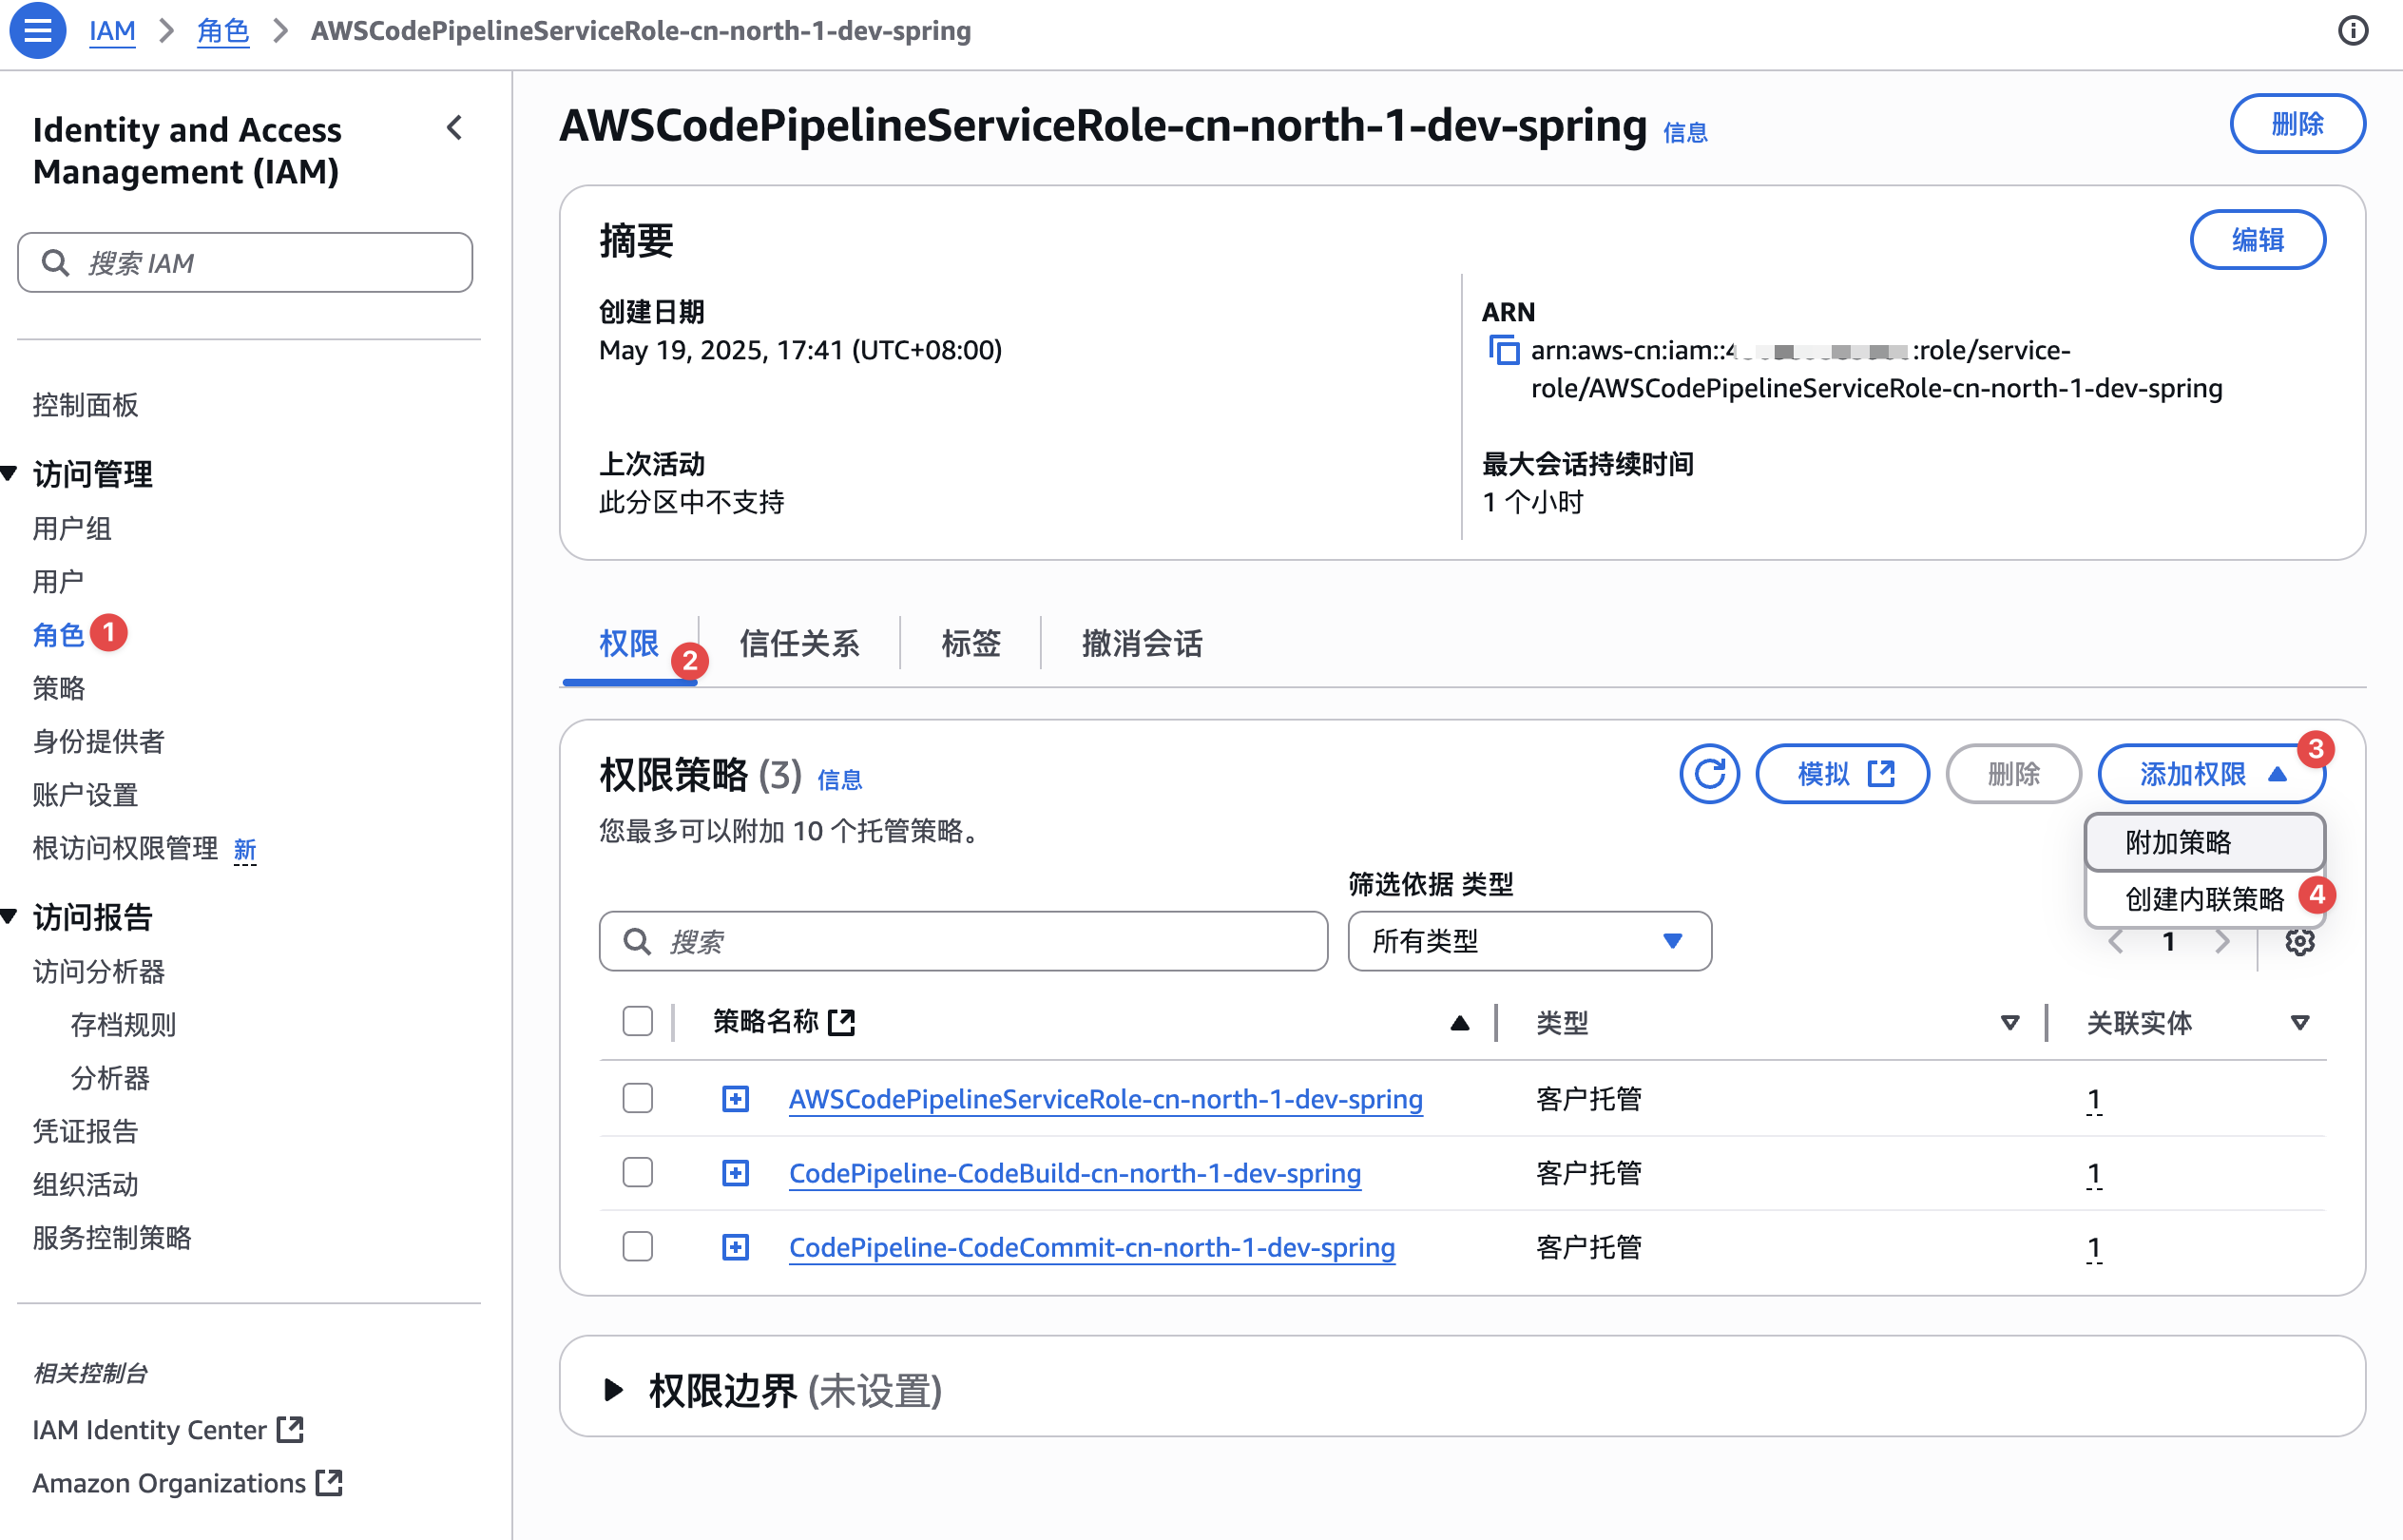Expand plus icon for CodePipeline-CodeBuild policy
This screenshot has height=1540, width=2403.
pos(735,1173)
